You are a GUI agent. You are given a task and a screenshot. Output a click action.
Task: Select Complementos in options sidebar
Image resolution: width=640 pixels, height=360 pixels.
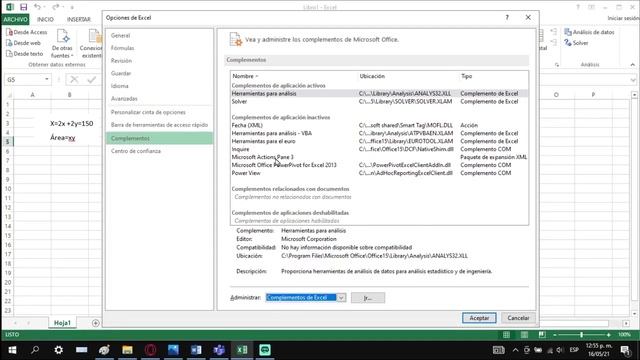(x=159, y=138)
